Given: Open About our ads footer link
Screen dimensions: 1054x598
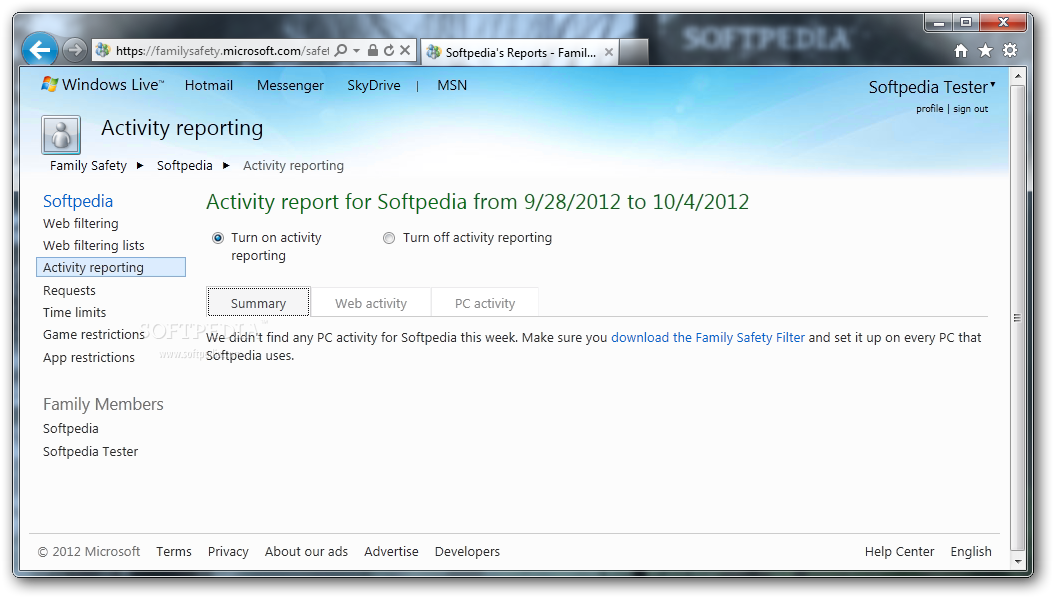Looking at the screenshot, I should click(x=307, y=552).
